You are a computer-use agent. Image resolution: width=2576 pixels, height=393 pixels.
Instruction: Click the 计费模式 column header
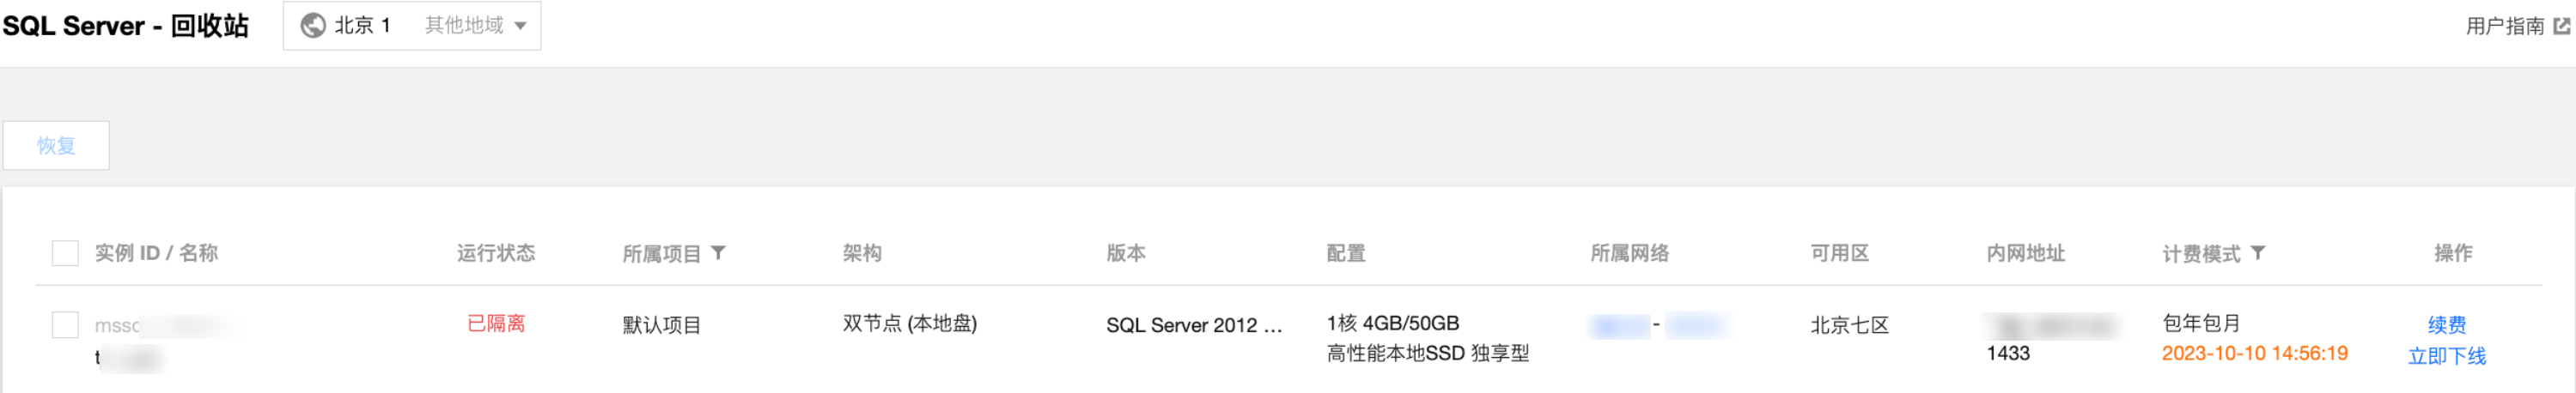click(2200, 253)
